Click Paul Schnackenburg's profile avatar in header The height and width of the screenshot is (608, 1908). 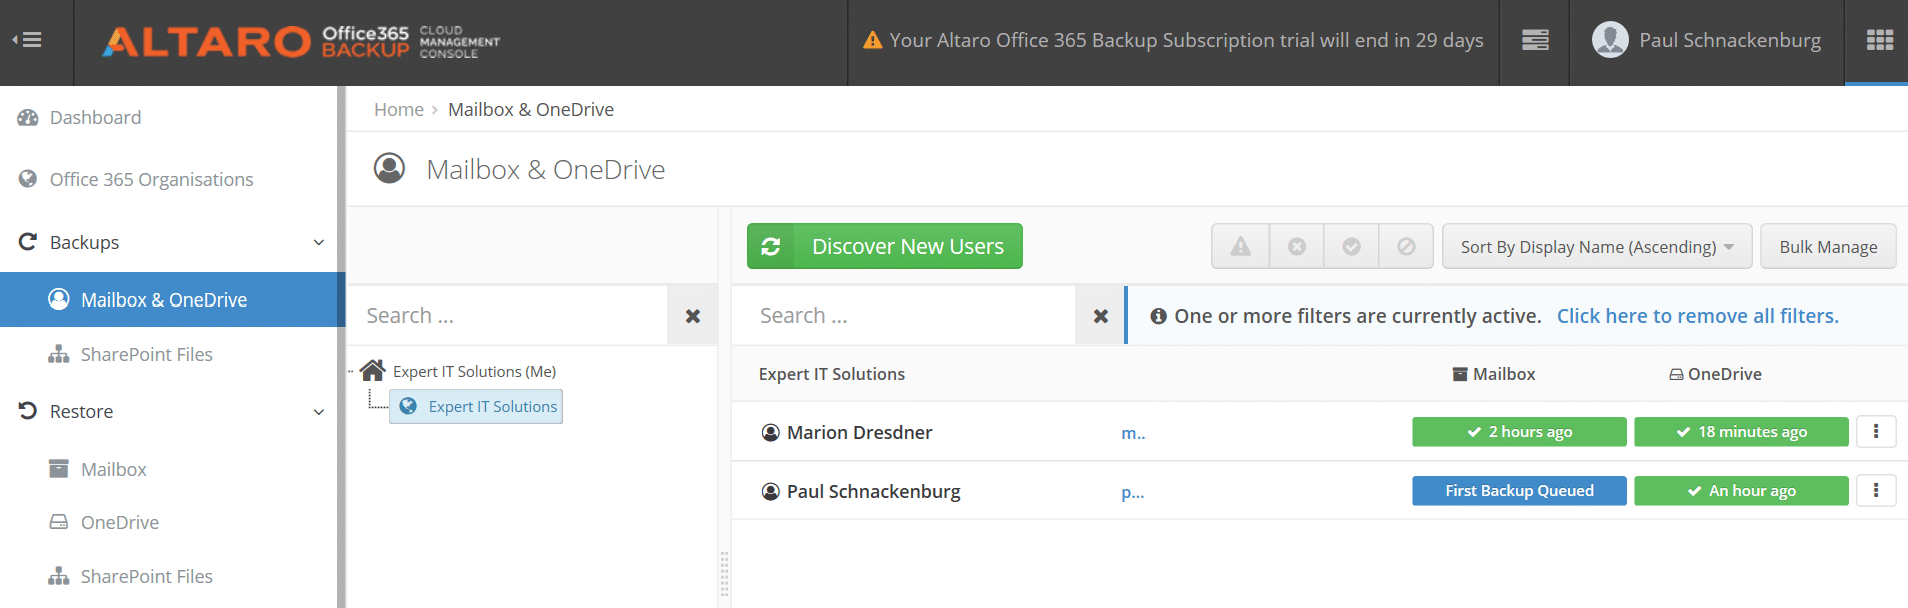pyautogui.click(x=1610, y=40)
